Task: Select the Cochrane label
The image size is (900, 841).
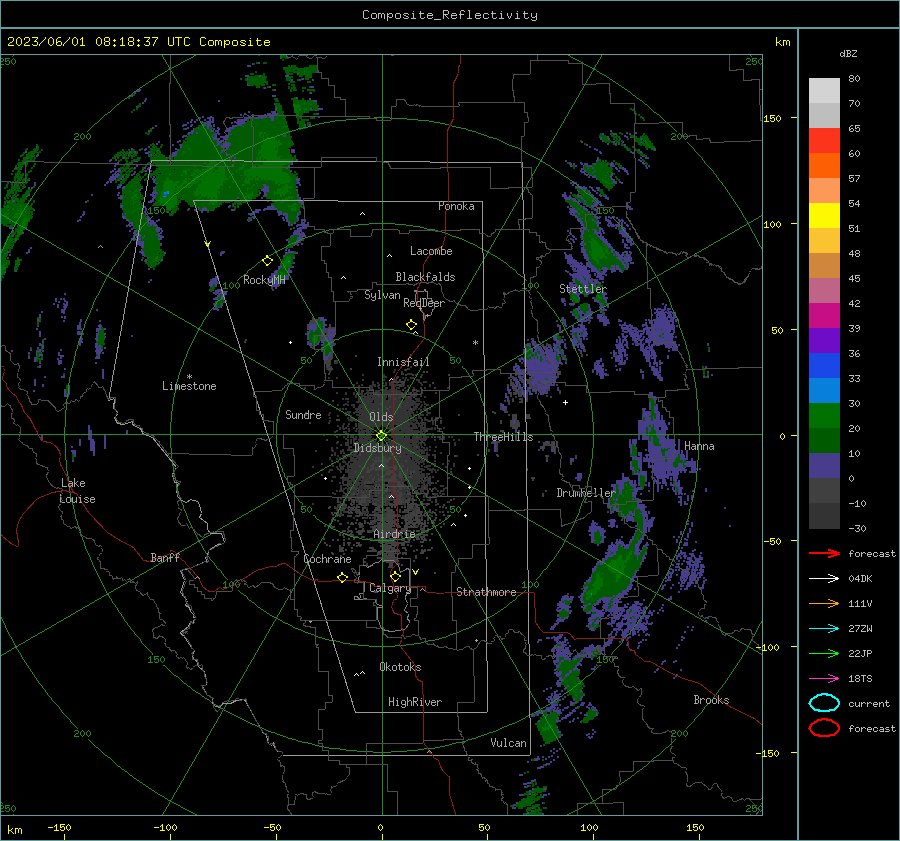Action: coord(327,559)
